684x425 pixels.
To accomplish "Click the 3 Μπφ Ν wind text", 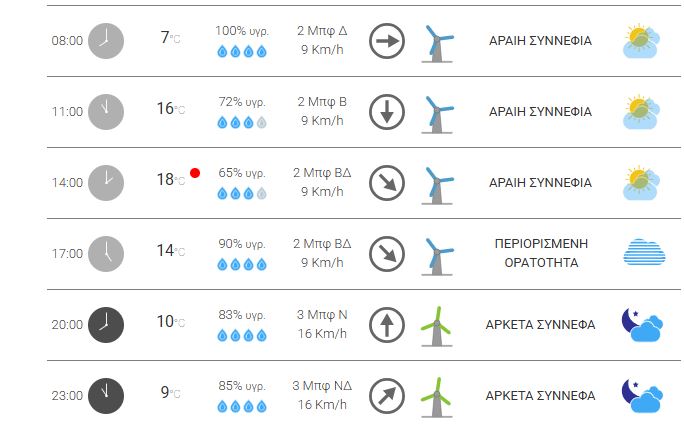I will click(x=322, y=315).
